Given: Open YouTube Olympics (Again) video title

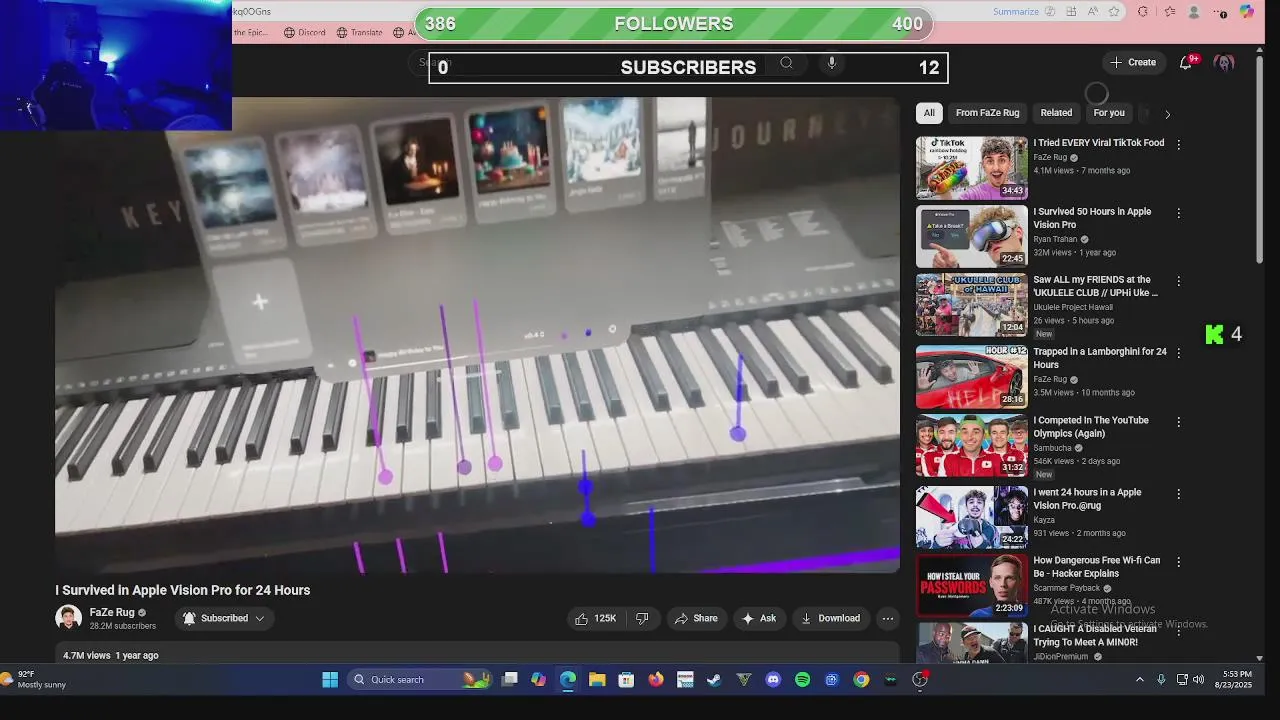Looking at the screenshot, I should [x=1090, y=427].
